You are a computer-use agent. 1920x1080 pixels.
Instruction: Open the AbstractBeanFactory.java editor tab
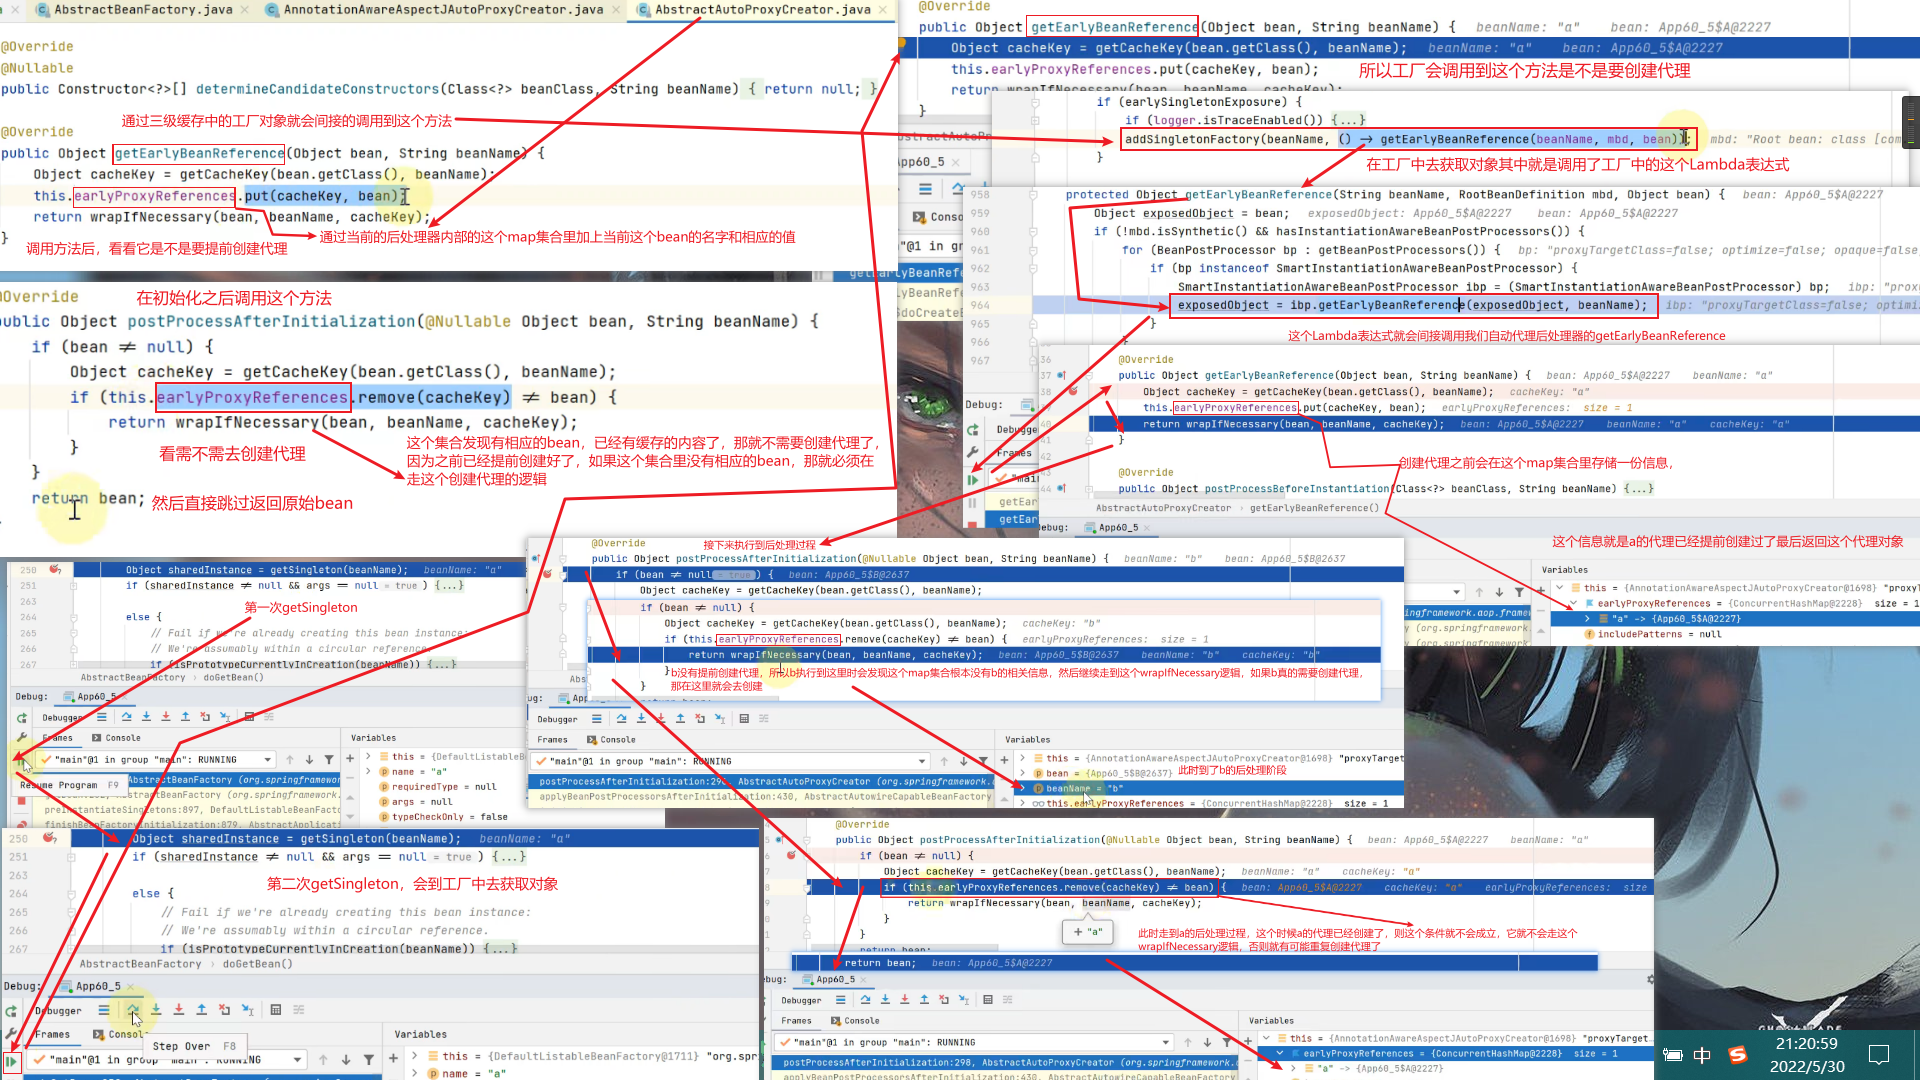[142, 10]
